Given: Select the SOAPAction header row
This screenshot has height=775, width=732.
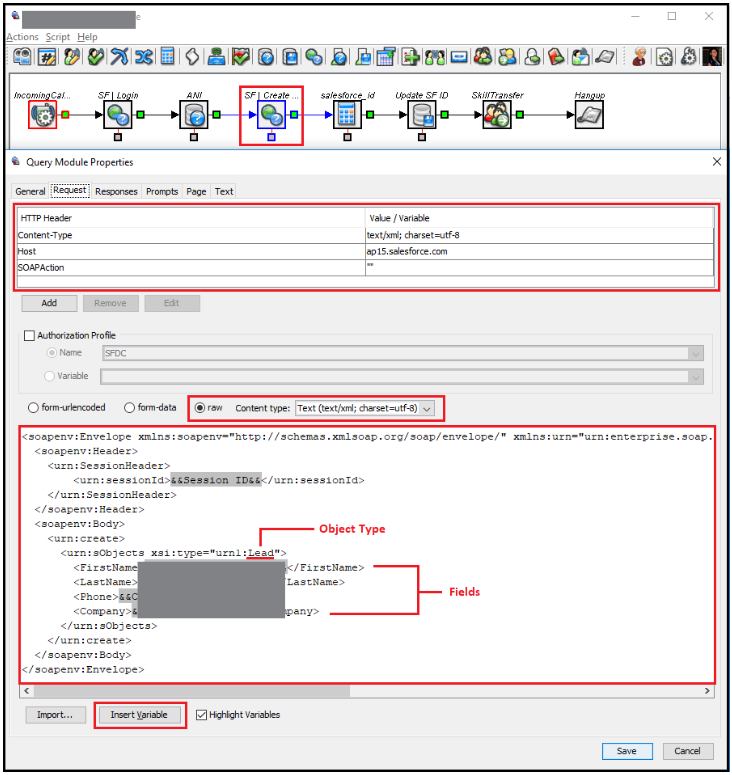Looking at the screenshot, I should [x=365, y=267].
